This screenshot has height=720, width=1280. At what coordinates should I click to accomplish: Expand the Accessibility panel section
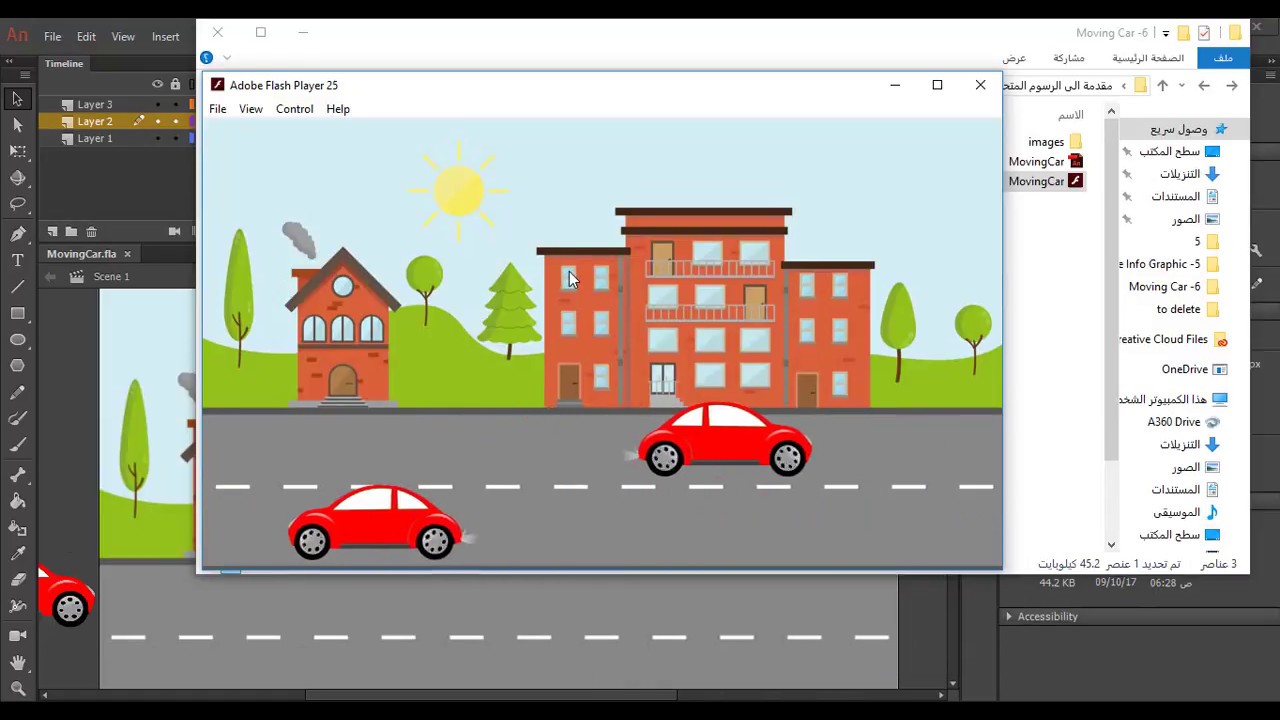(1008, 617)
